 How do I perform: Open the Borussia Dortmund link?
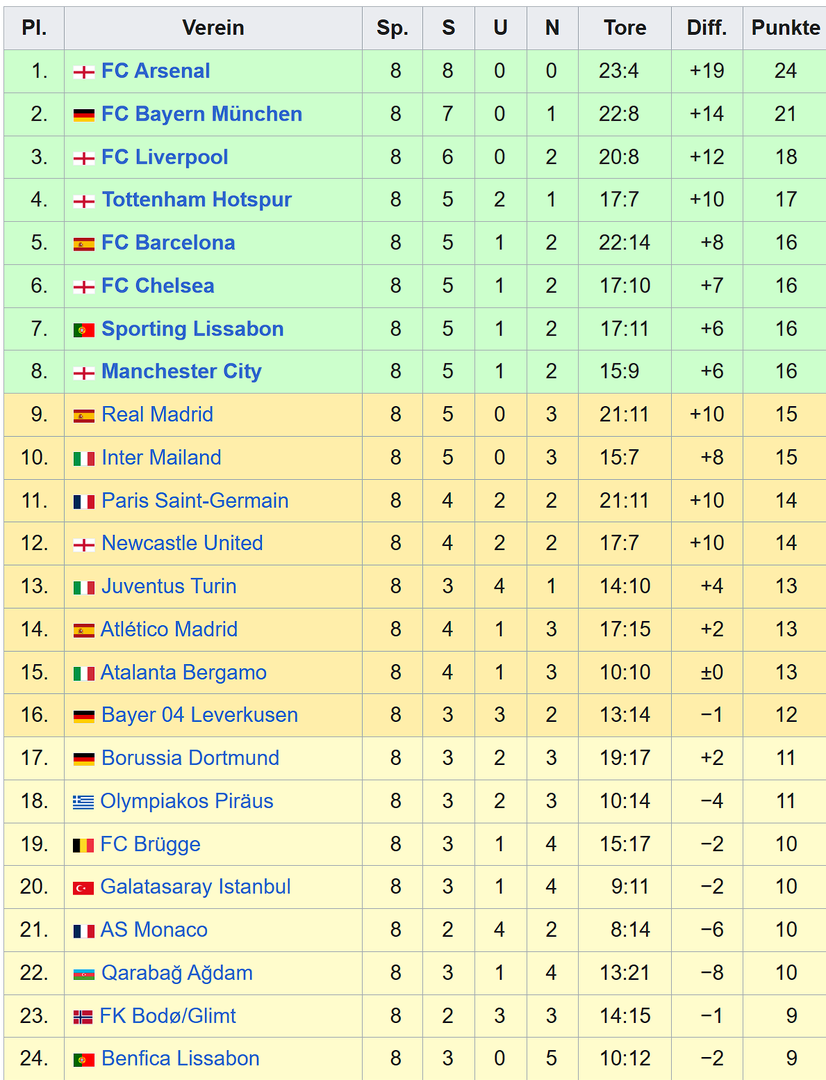click(190, 758)
